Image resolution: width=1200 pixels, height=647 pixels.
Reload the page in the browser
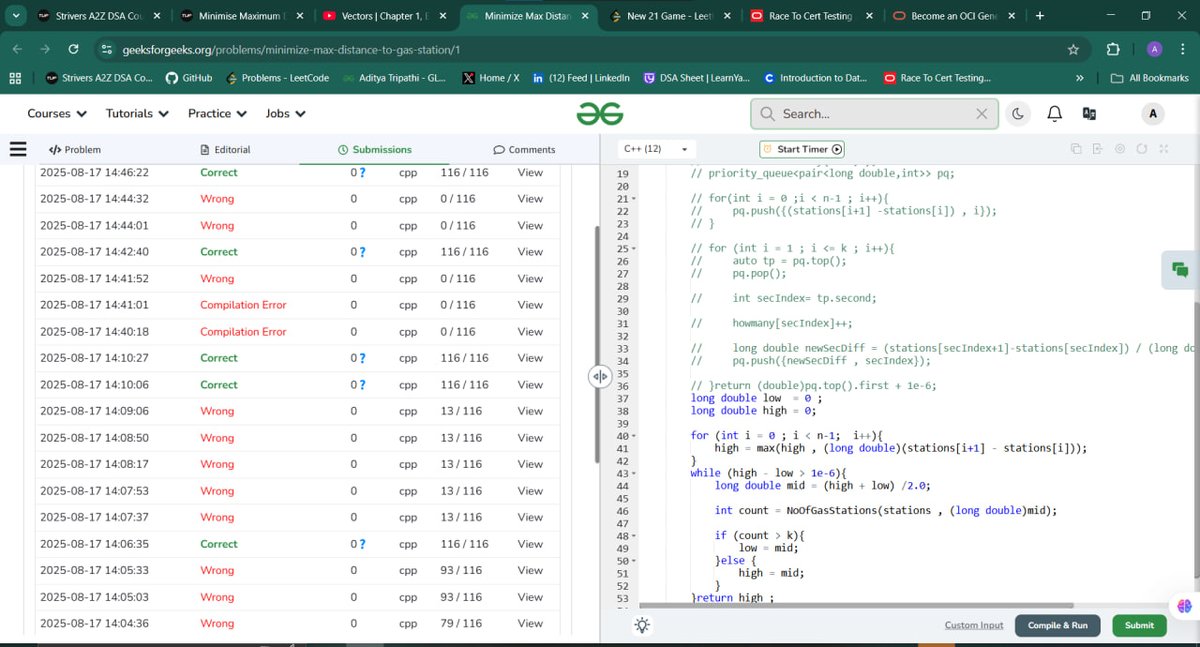tap(73, 49)
